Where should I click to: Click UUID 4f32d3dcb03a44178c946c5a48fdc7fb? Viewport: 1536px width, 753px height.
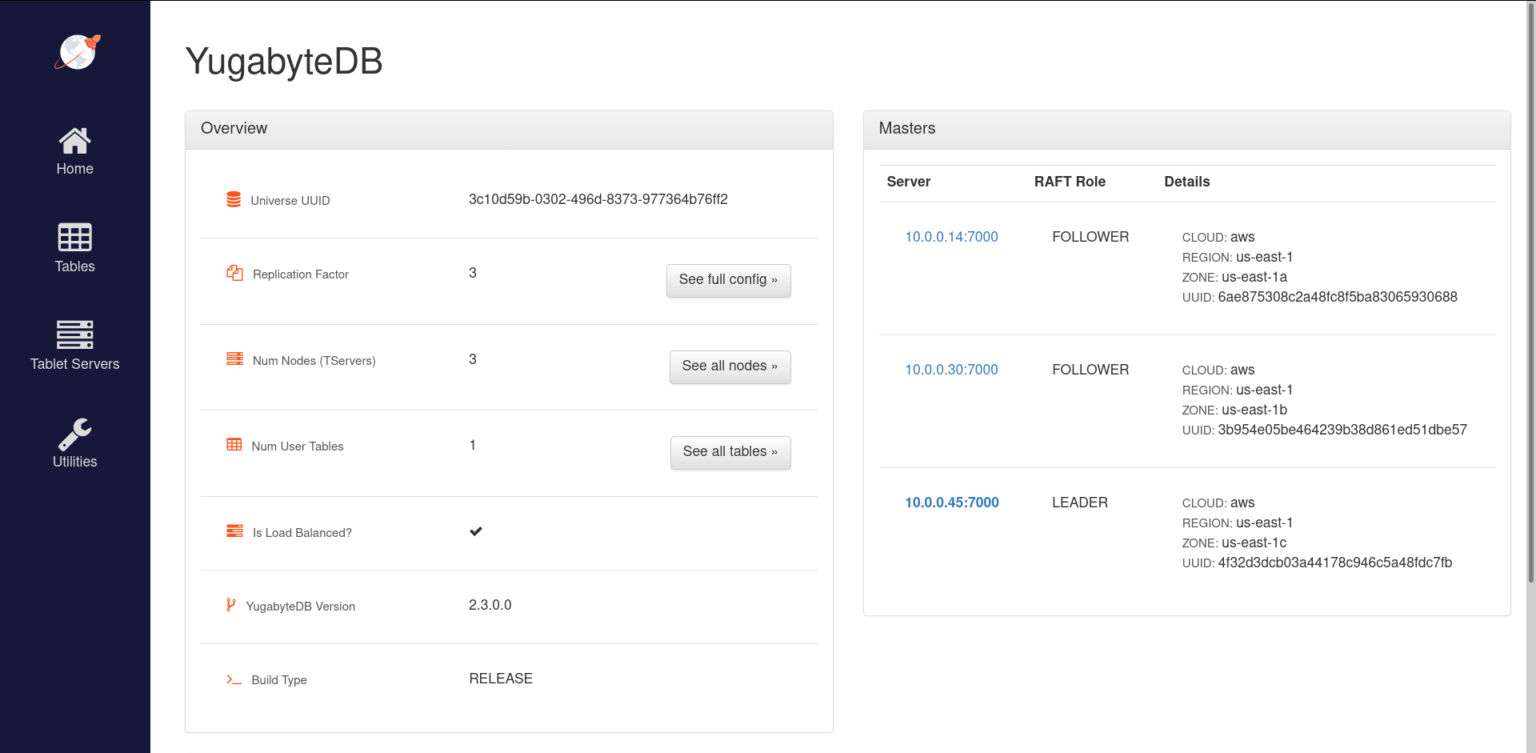(x=1317, y=562)
